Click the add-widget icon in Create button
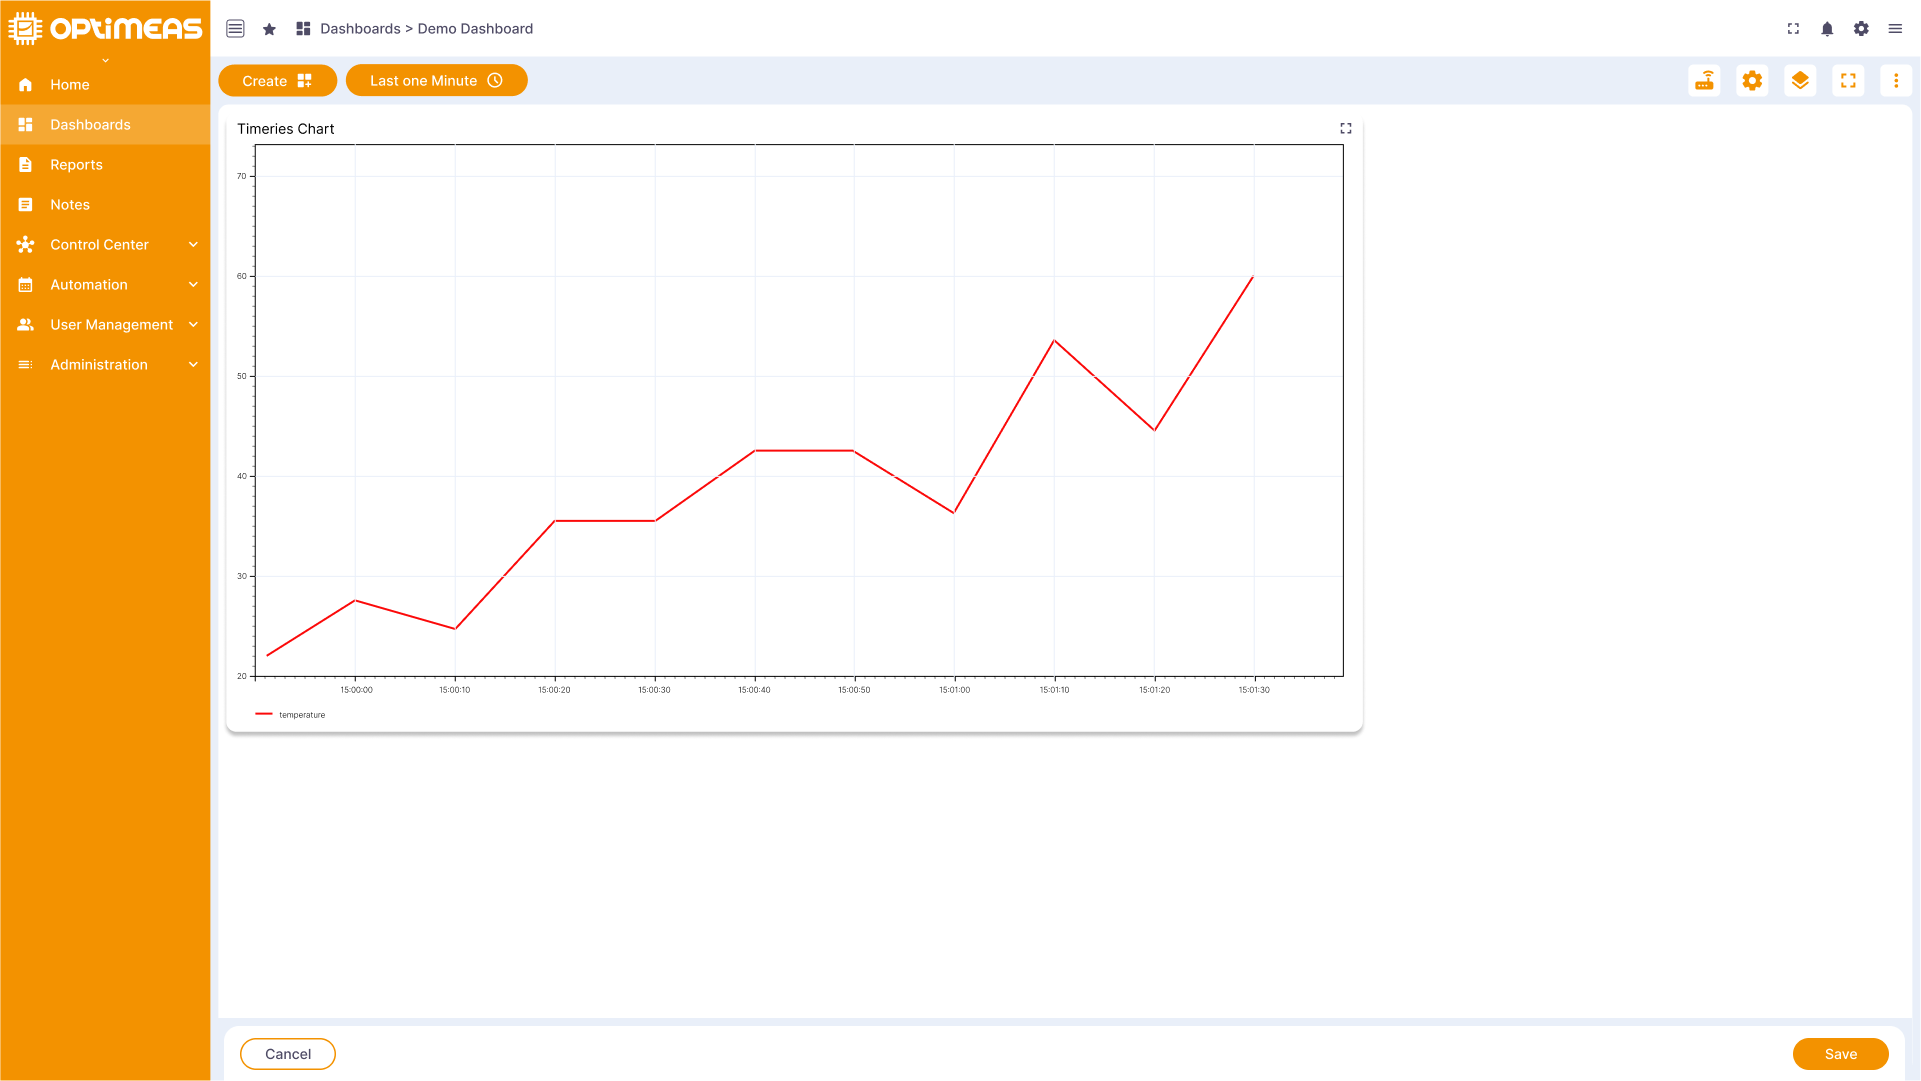The image size is (1921, 1081). tap(305, 81)
